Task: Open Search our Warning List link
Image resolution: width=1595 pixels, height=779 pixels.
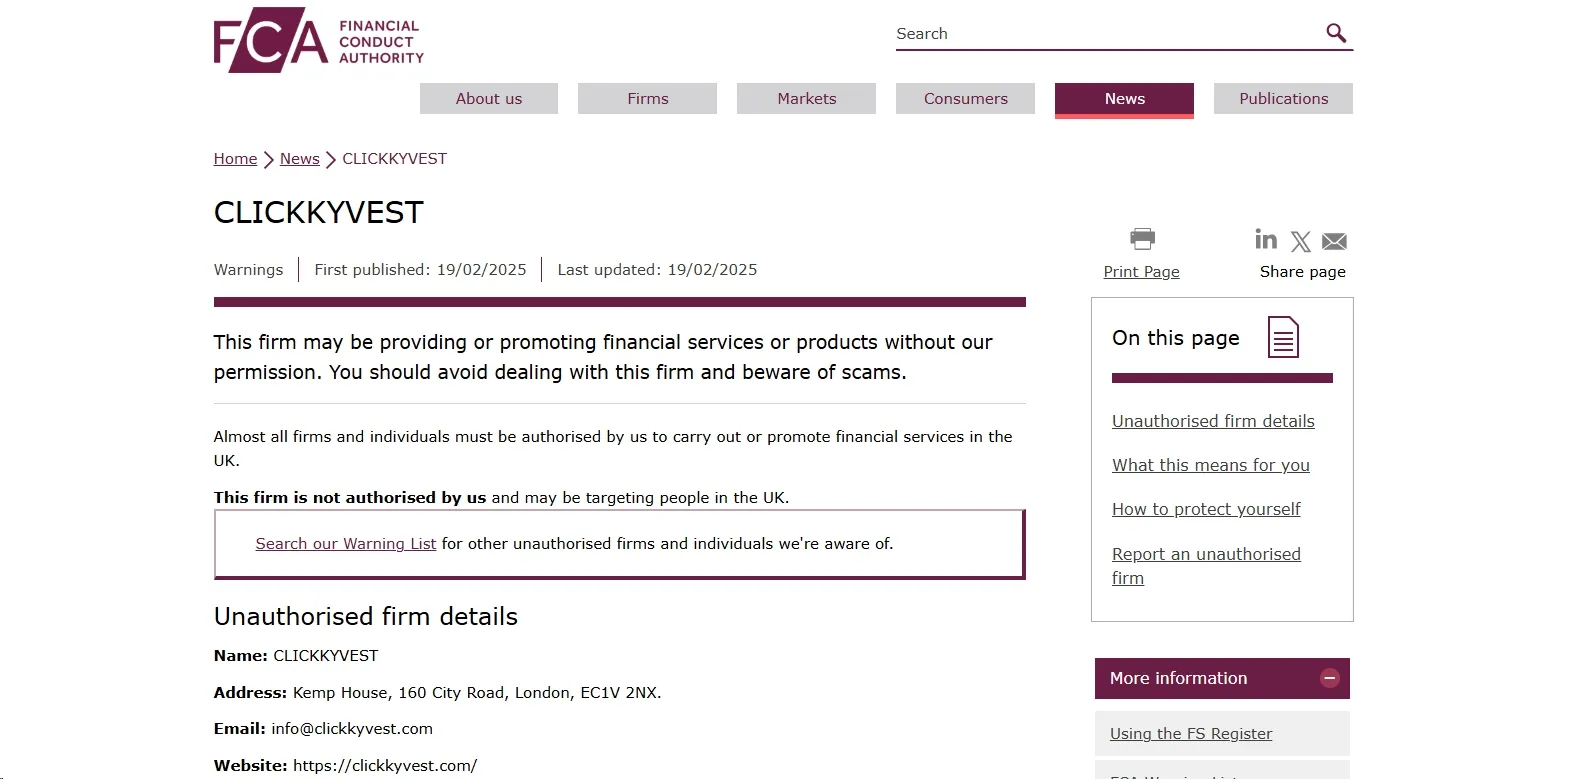Action: pos(346,544)
